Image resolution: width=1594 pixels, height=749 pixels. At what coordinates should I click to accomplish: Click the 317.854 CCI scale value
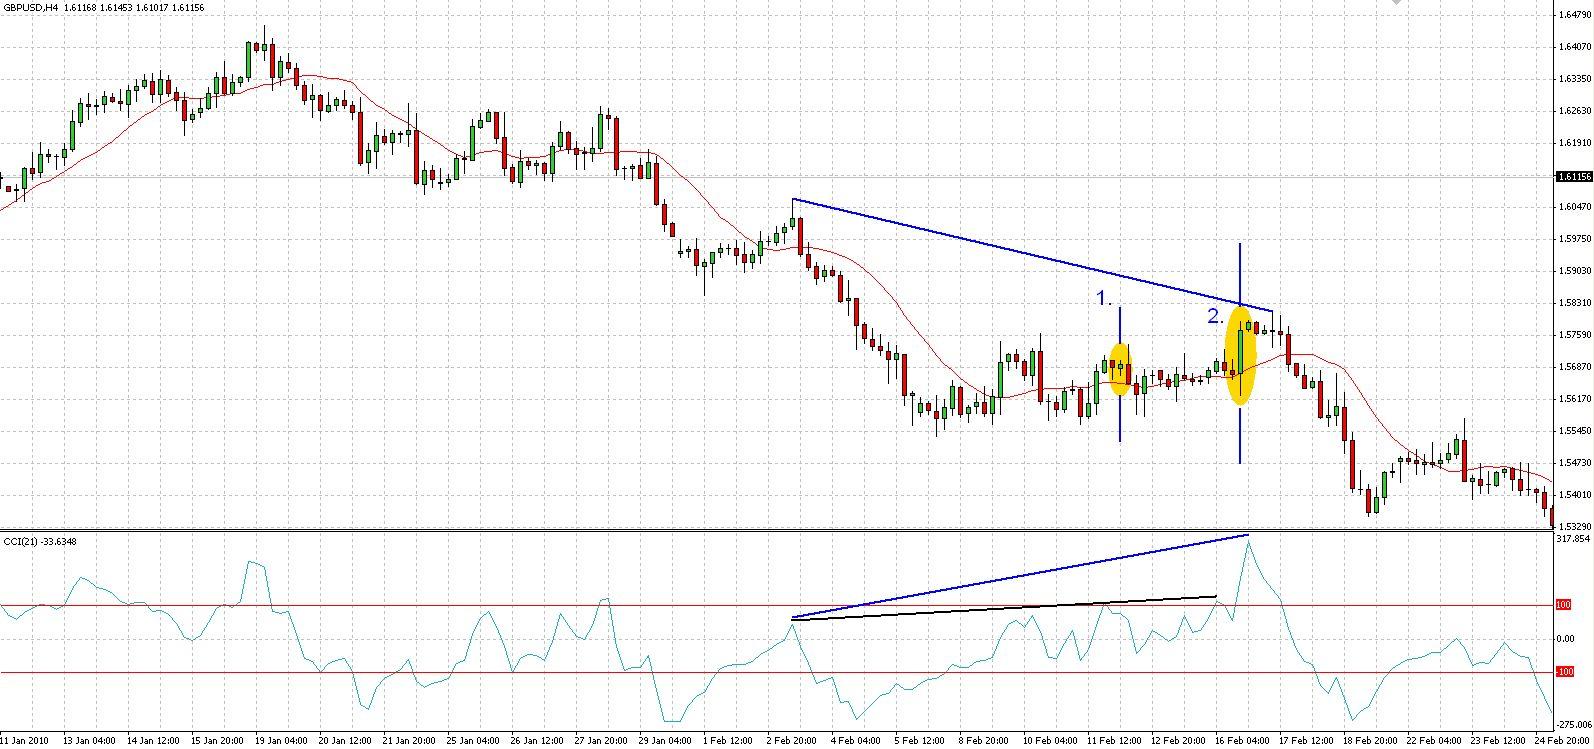click(x=1574, y=539)
